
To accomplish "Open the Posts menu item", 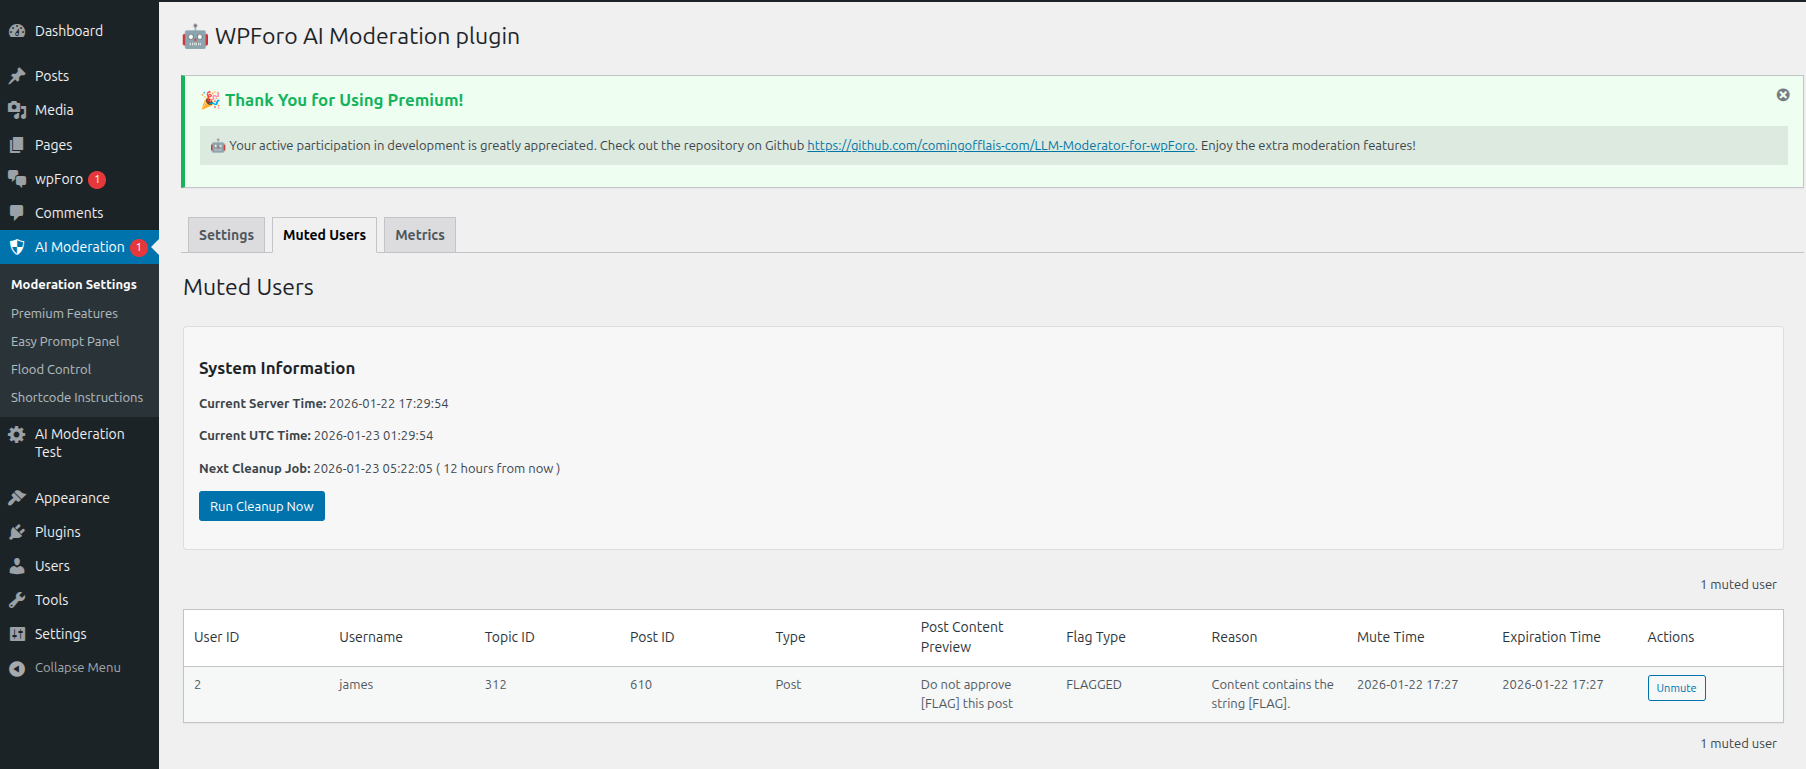I will (79, 76).
